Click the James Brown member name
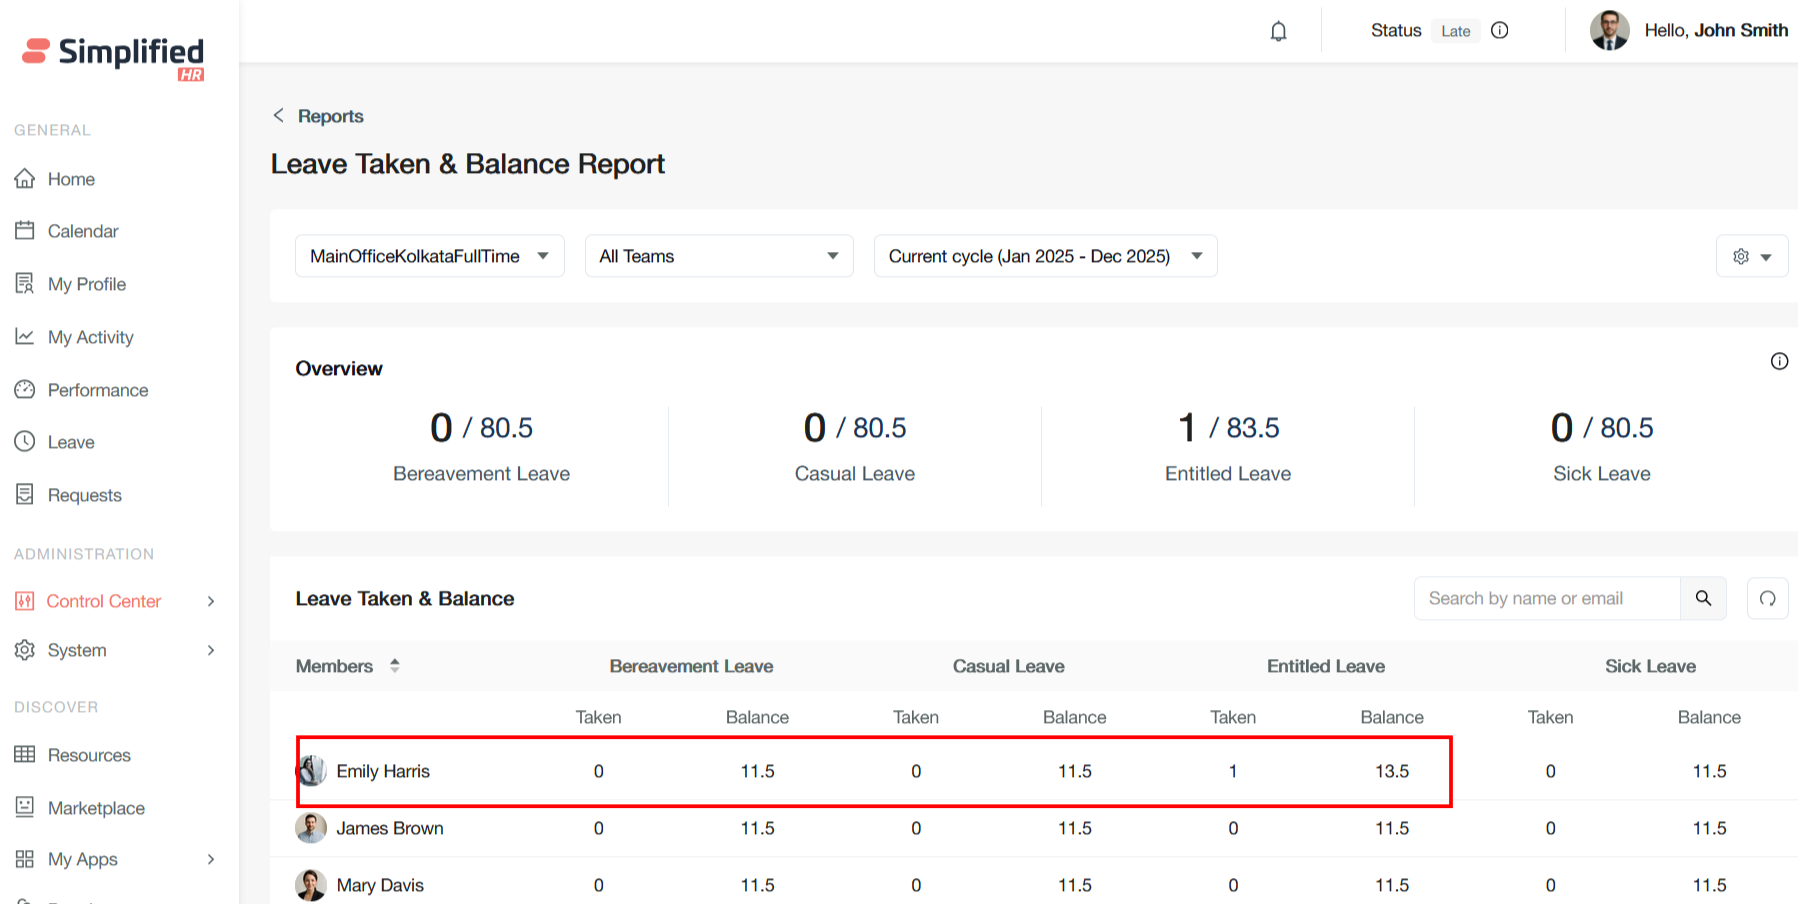This screenshot has height=904, width=1798. pyautogui.click(x=389, y=828)
